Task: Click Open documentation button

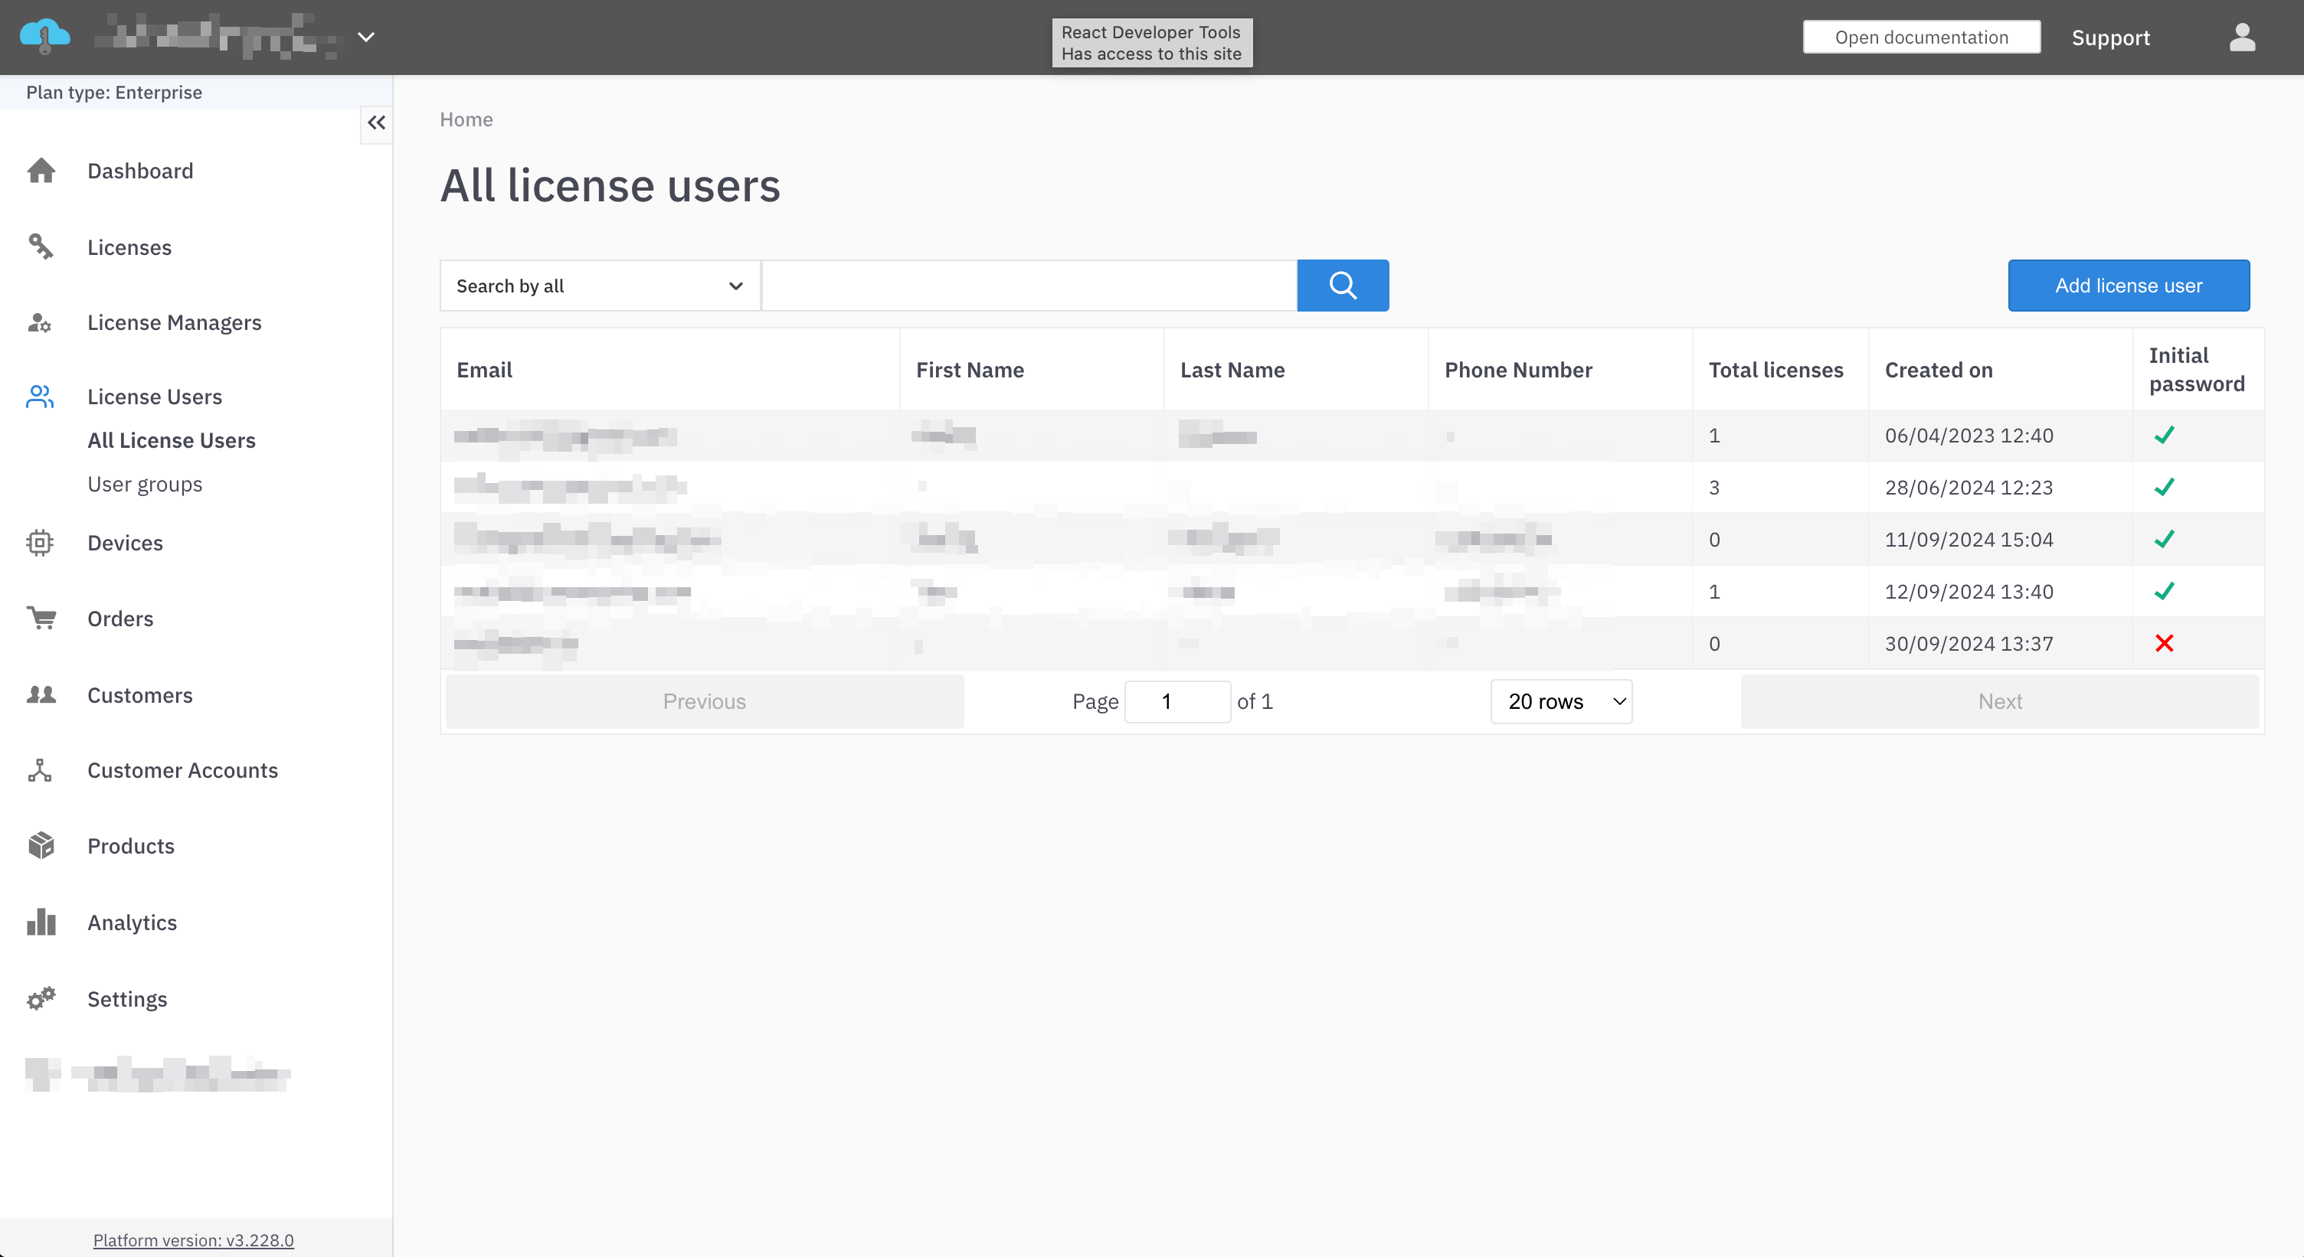Action: click(1921, 38)
